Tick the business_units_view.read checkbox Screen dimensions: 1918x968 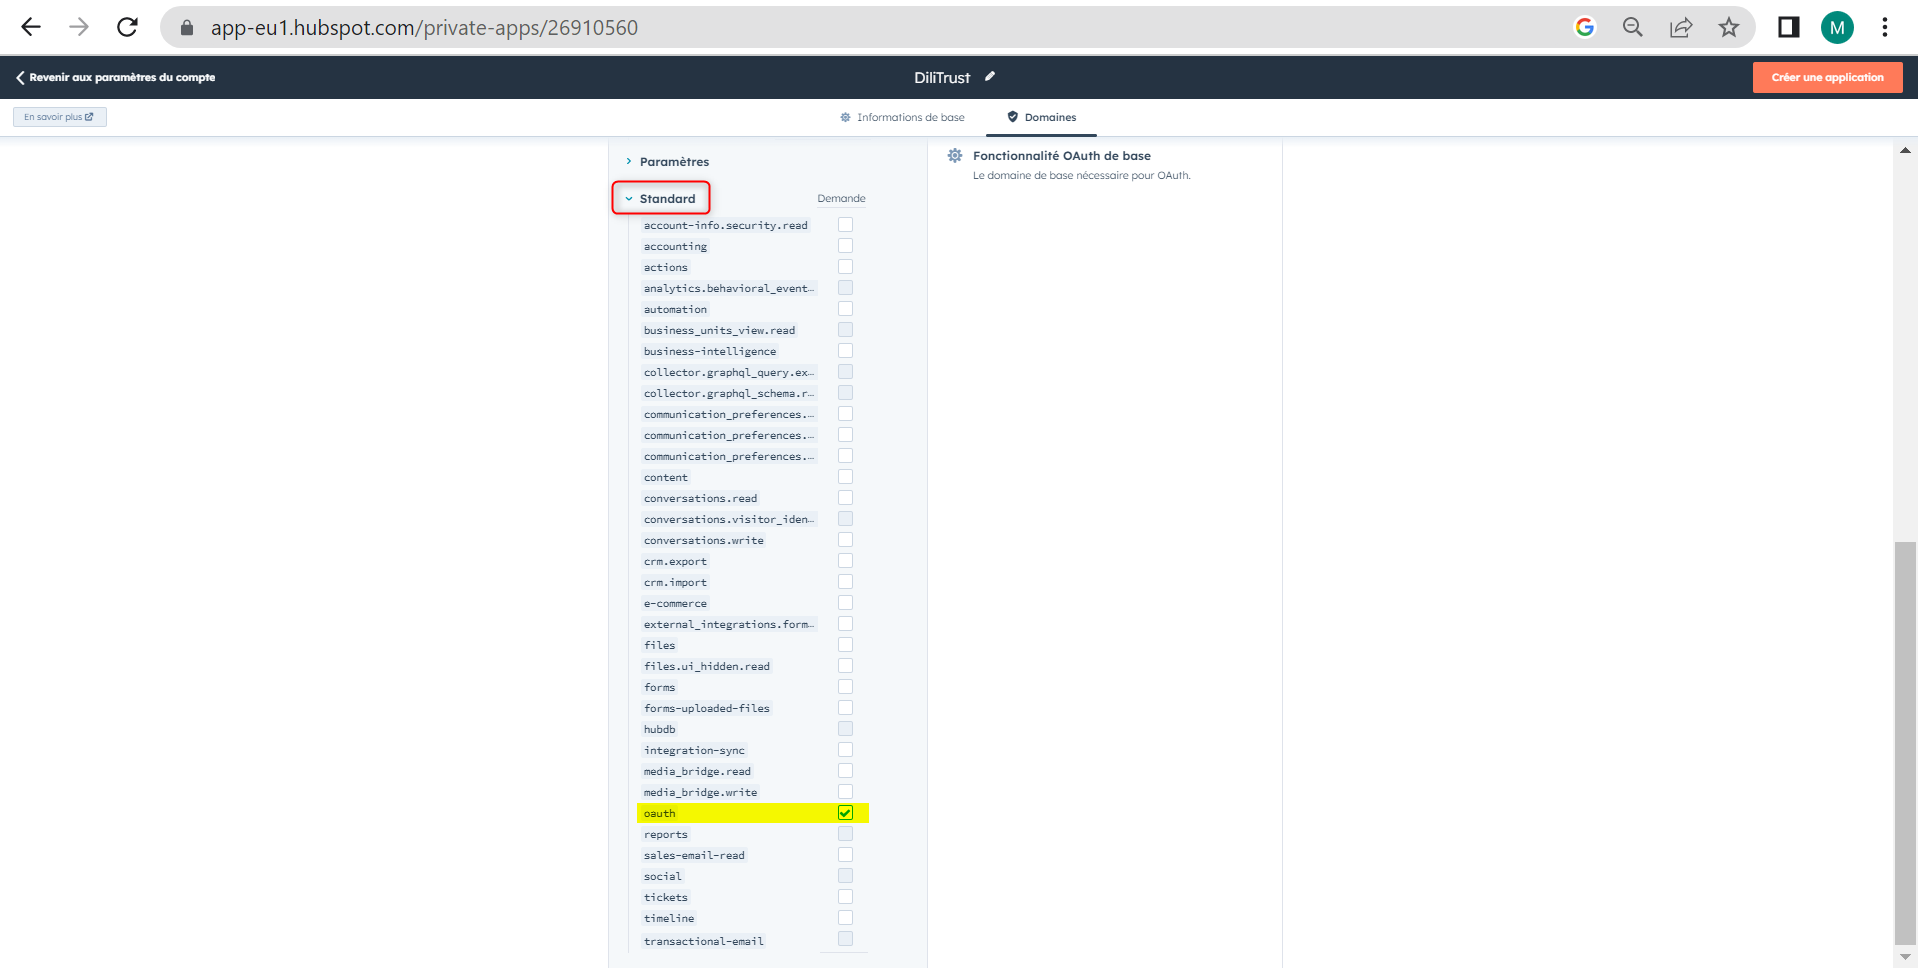(x=845, y=330)
